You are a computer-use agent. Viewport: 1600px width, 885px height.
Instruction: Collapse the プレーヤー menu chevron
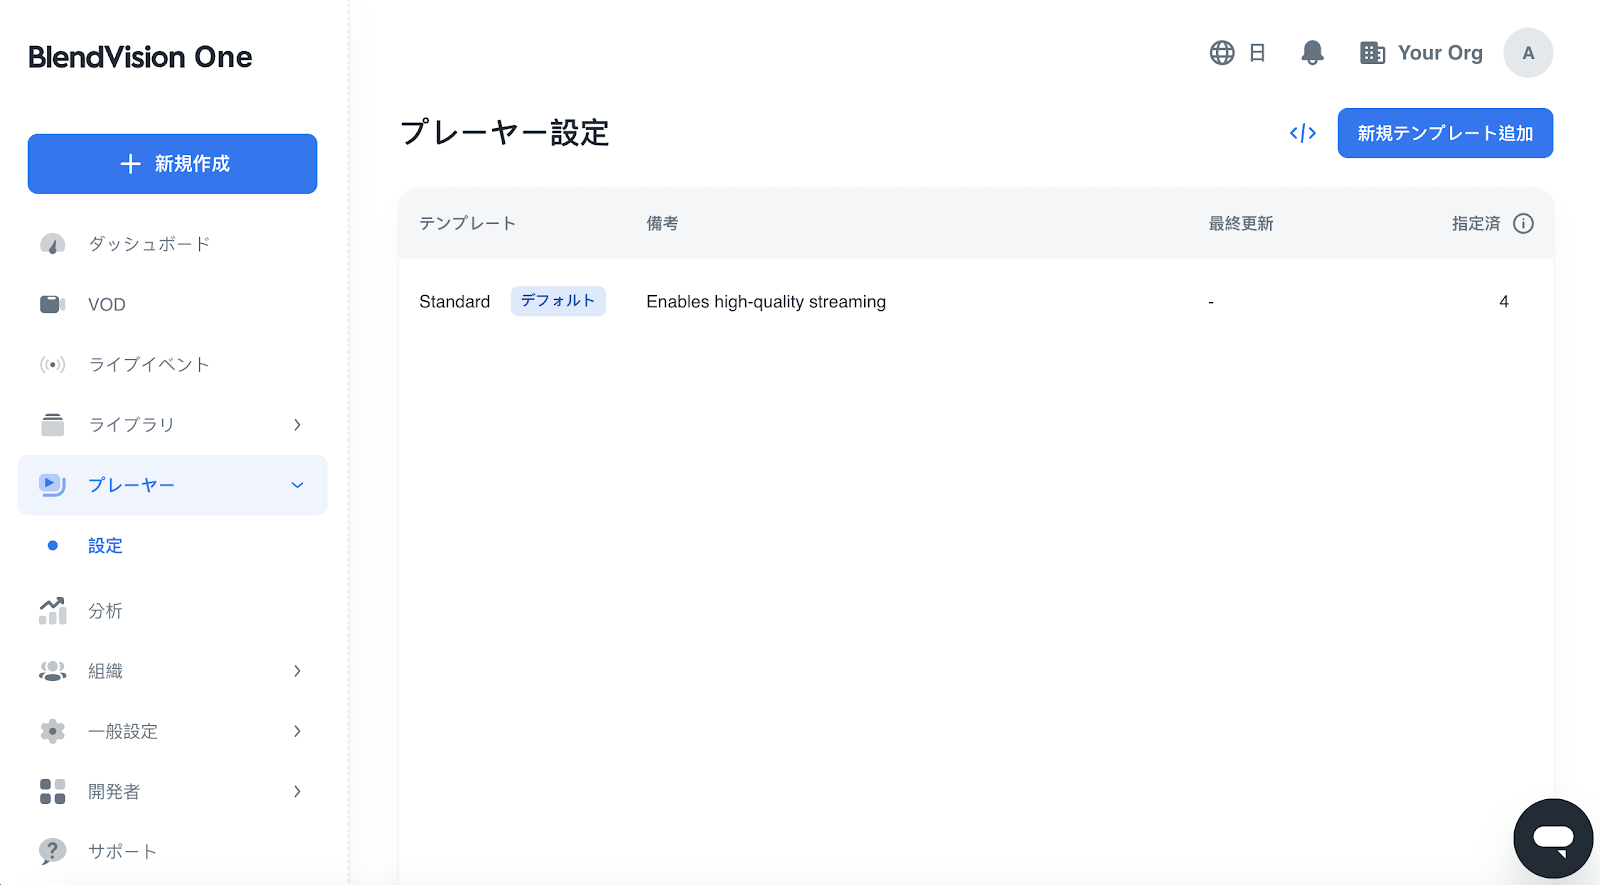pyautogui.click(x=297, y=485)
